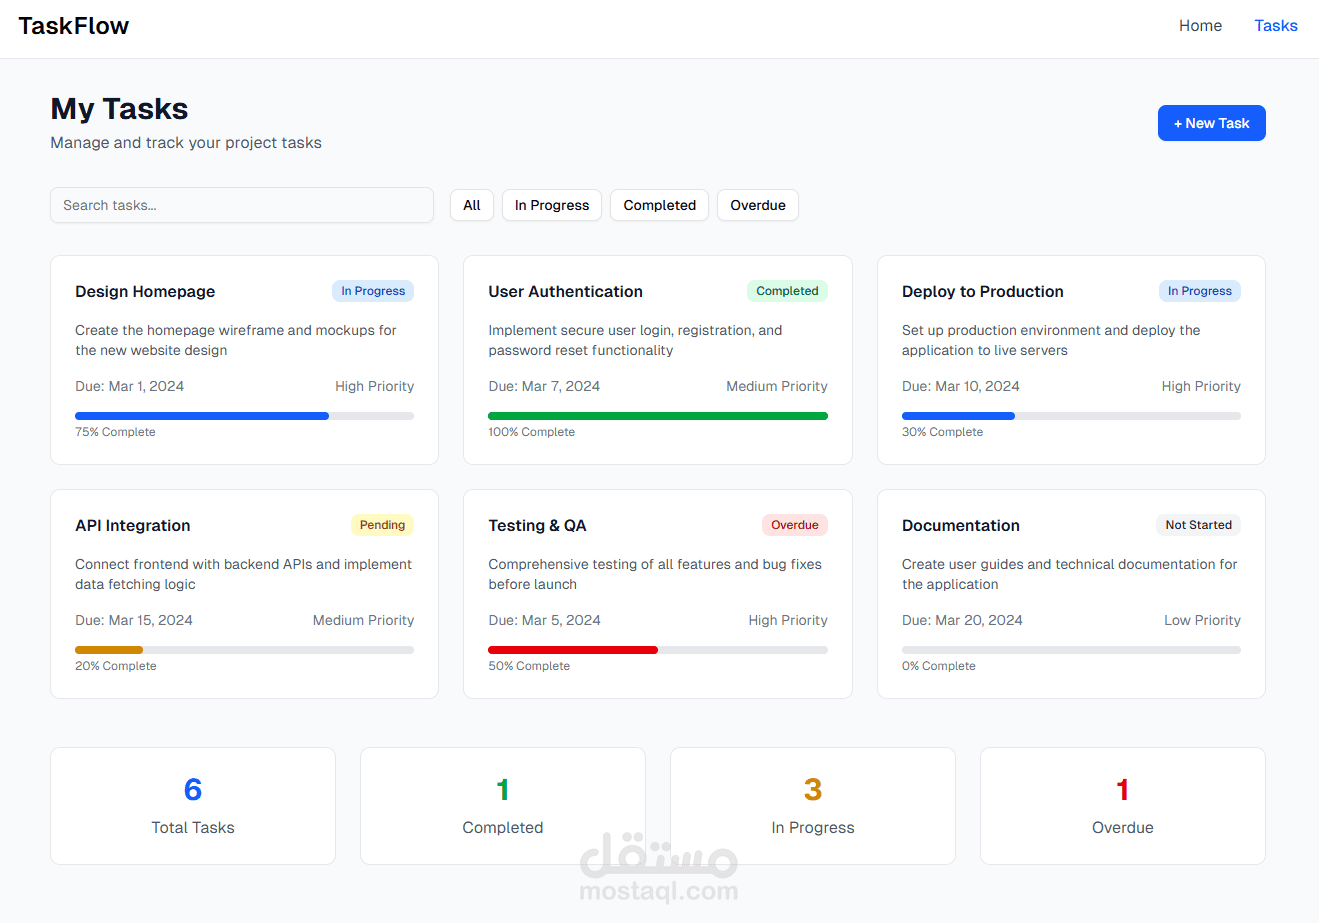Filter tasks by Overdue
1319x923 pixels.
coord(758,205)
